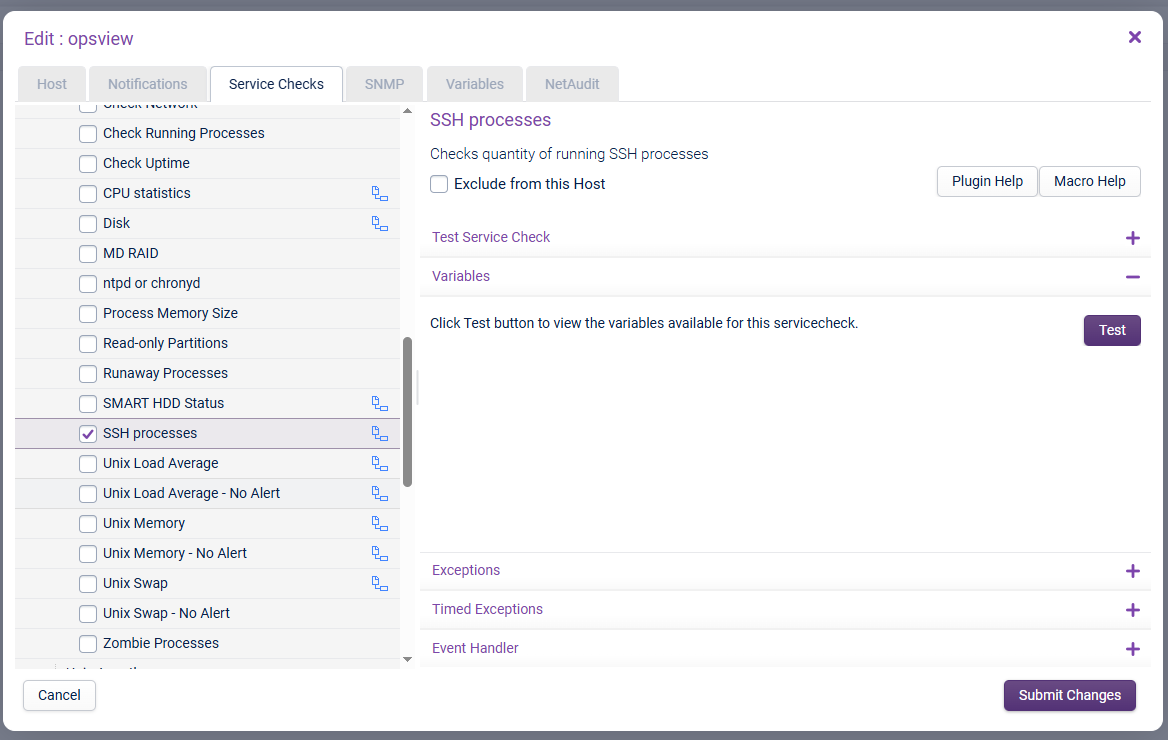The height and width of the screenshot is (740, 1168).
Task: Click the hierarchy icon beside Unix Load Average
Action: (x=380, y=463)
